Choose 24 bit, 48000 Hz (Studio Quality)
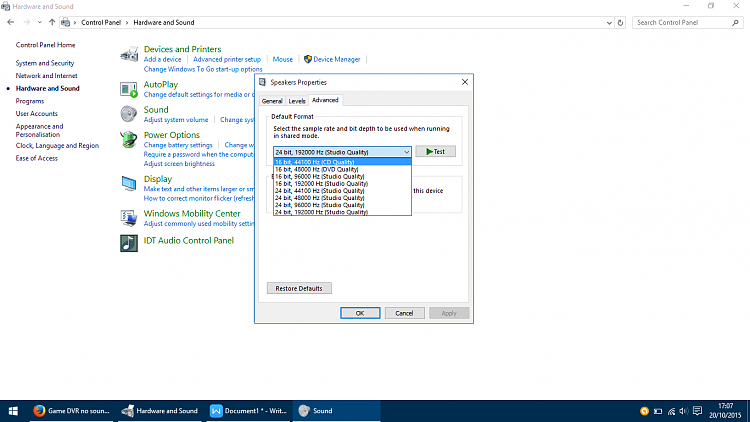The image size is (750, 422). [x=342, y=198]
